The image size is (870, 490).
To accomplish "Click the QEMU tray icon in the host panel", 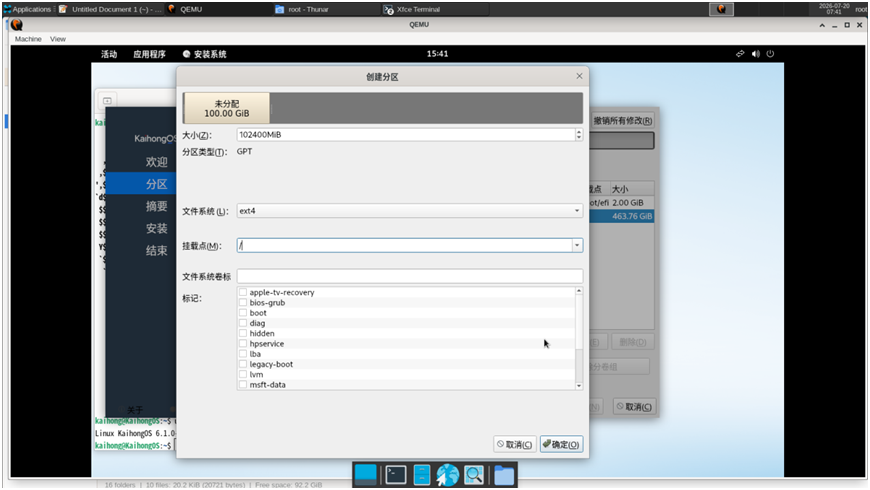I will click(x=721, y=9).
